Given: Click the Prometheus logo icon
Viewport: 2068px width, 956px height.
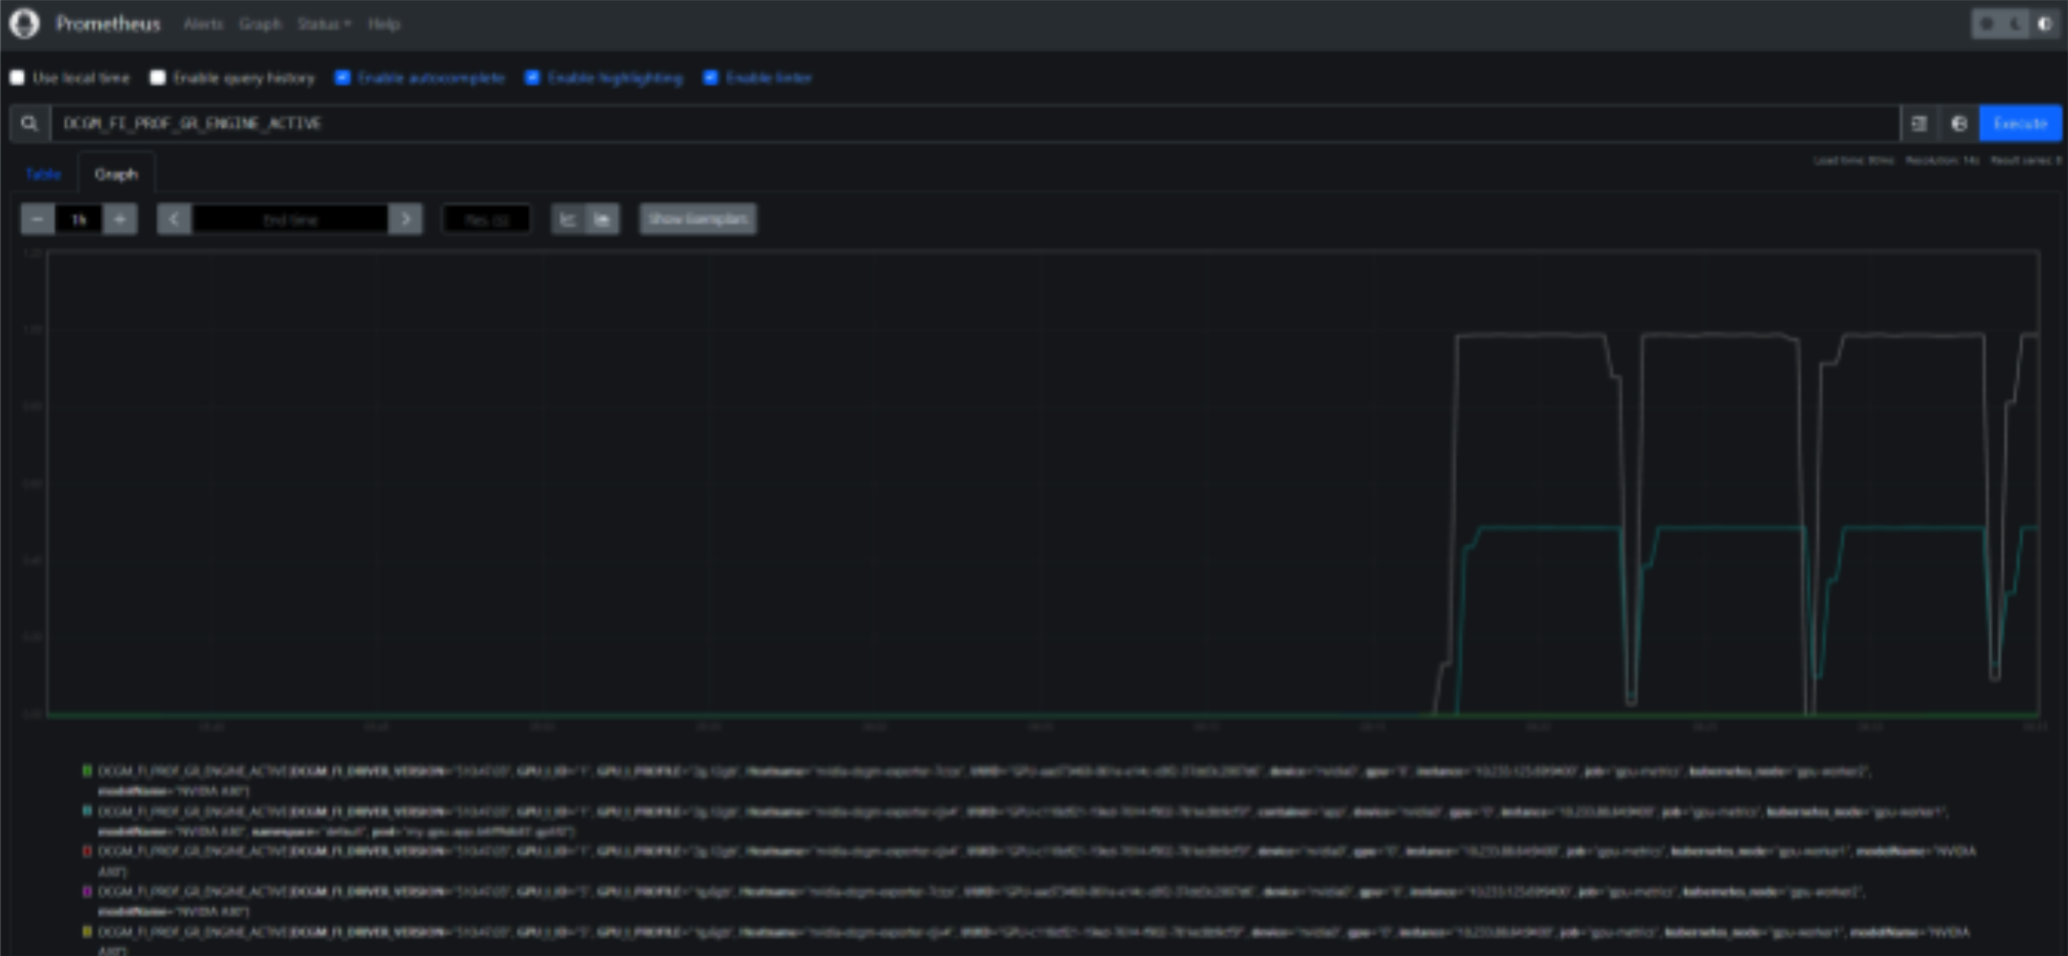Looking at the screenshot, I should (x=25, y=23).
